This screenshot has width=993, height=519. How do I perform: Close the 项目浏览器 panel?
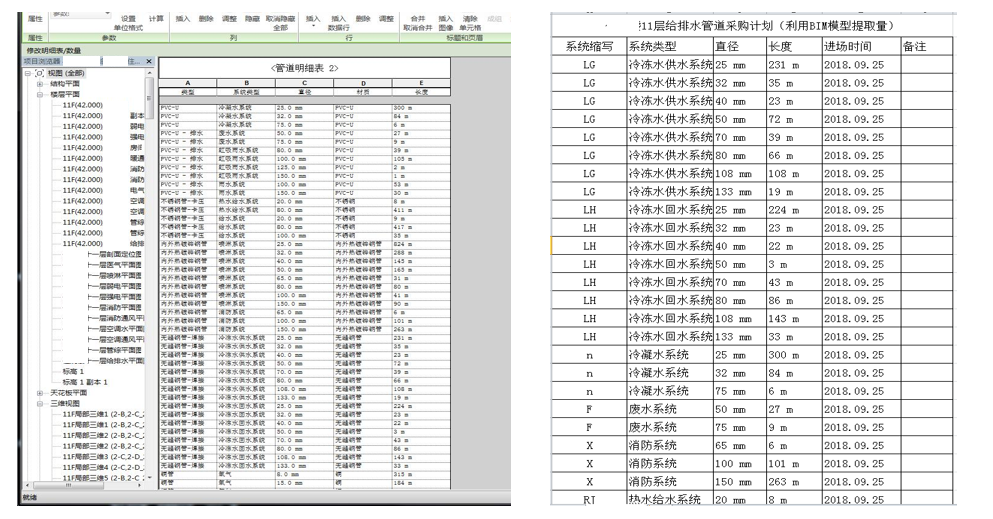[149, 61]
